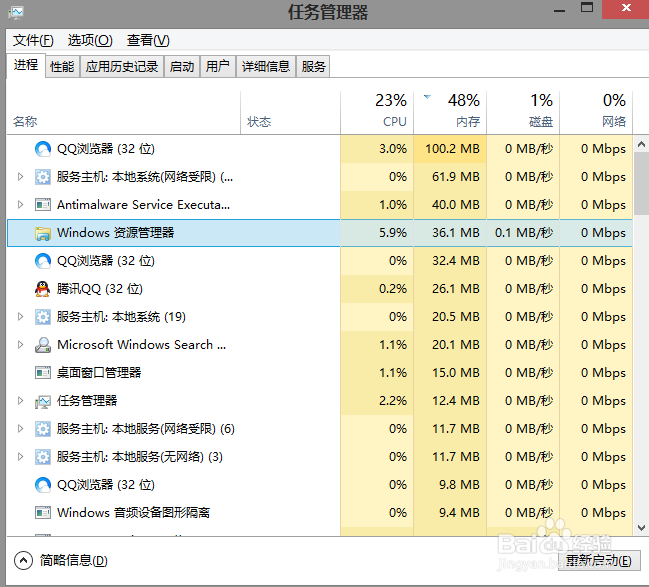Sort by the 内存 column header
This screenshot has width=649, height=587.
click(450, 113)
